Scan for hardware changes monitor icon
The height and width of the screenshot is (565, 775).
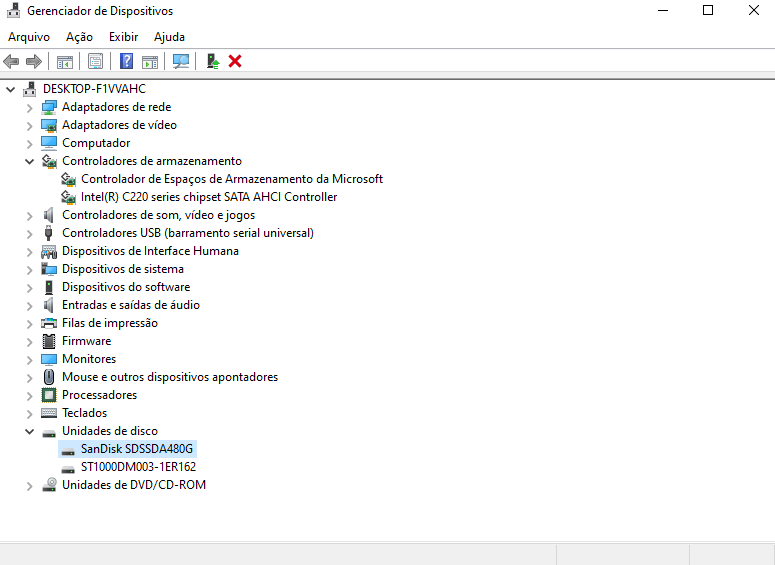coord(181,61)
